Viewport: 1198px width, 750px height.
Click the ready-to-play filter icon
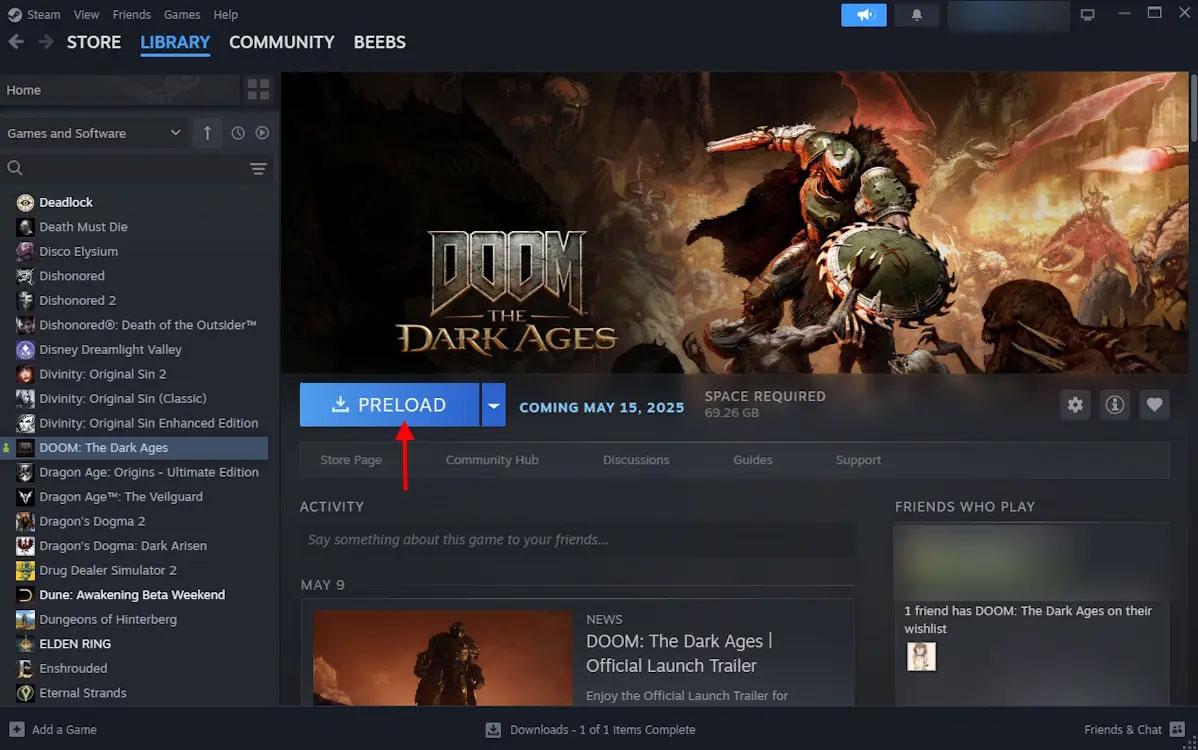point(262,132)
